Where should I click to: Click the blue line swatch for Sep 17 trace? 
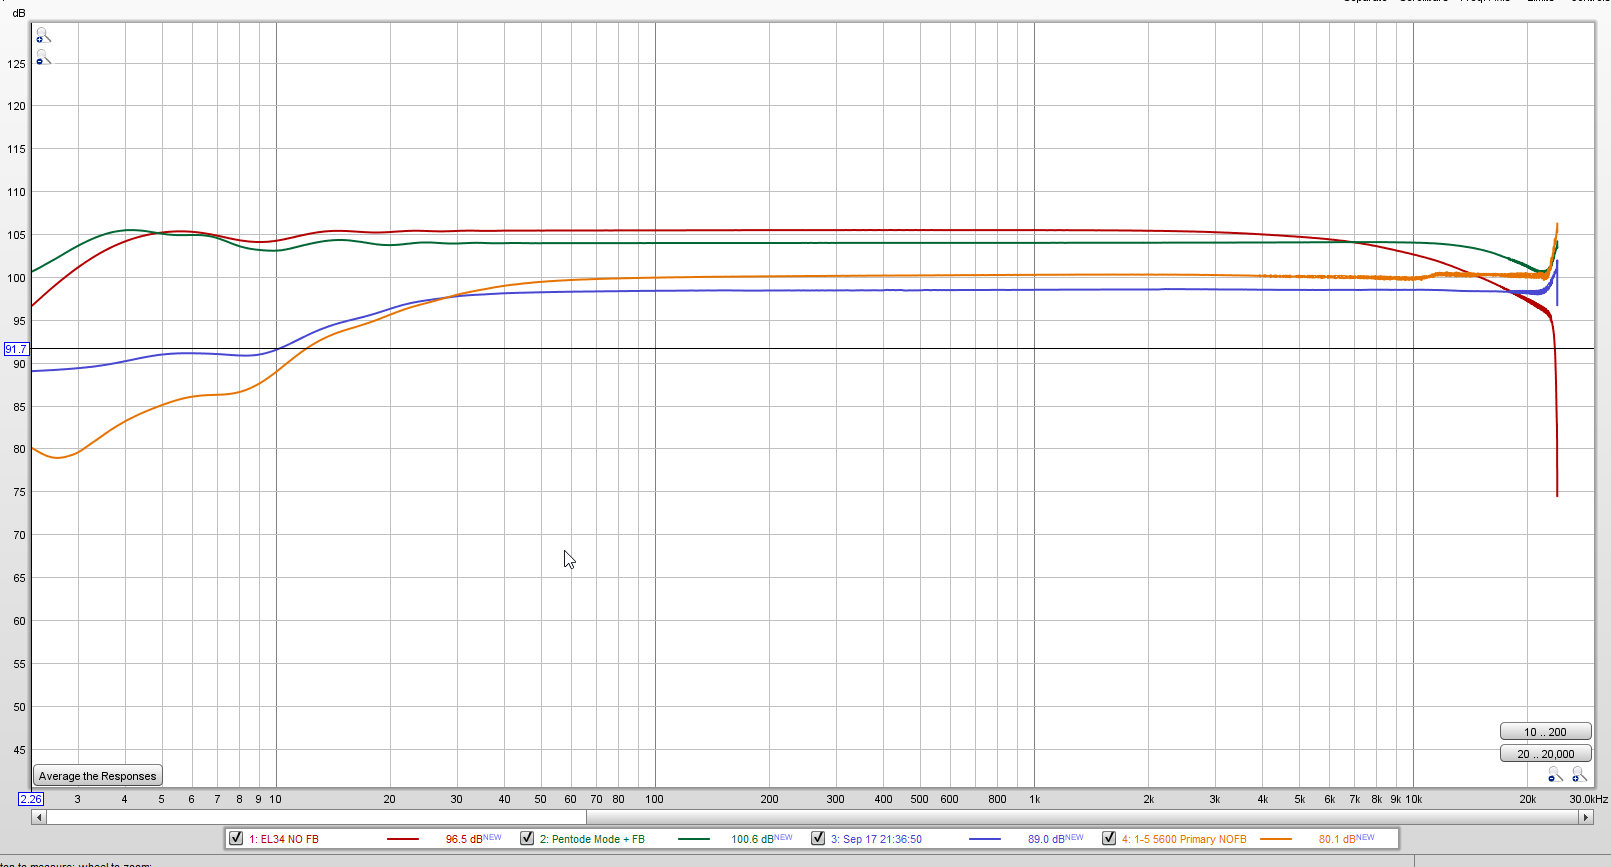pyautogui.click(x=985, y=839)
